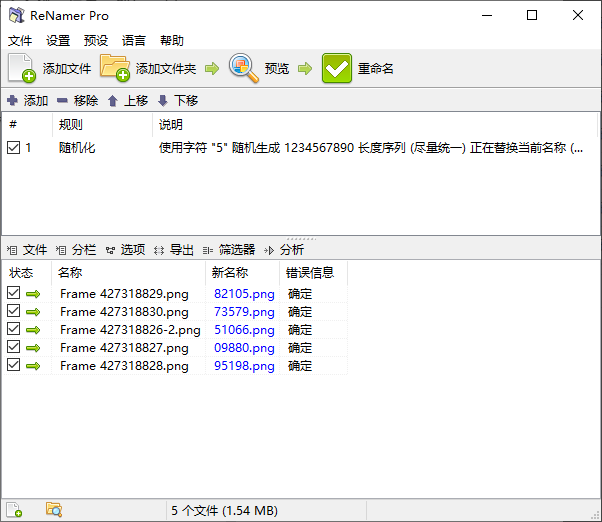Click new name 09880.png
The image size is (602, 522).
(244, 348)
